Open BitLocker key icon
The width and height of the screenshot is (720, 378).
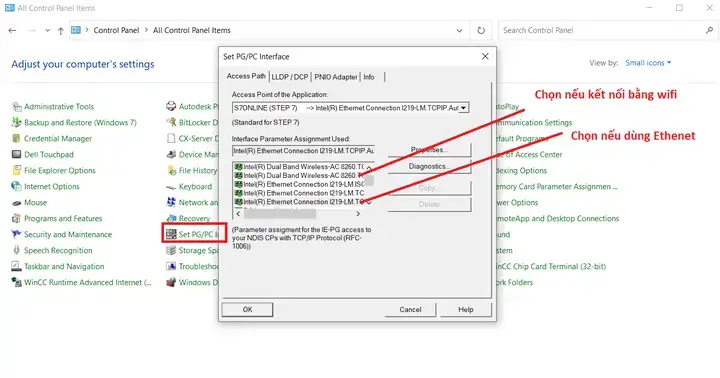[171, 123]
